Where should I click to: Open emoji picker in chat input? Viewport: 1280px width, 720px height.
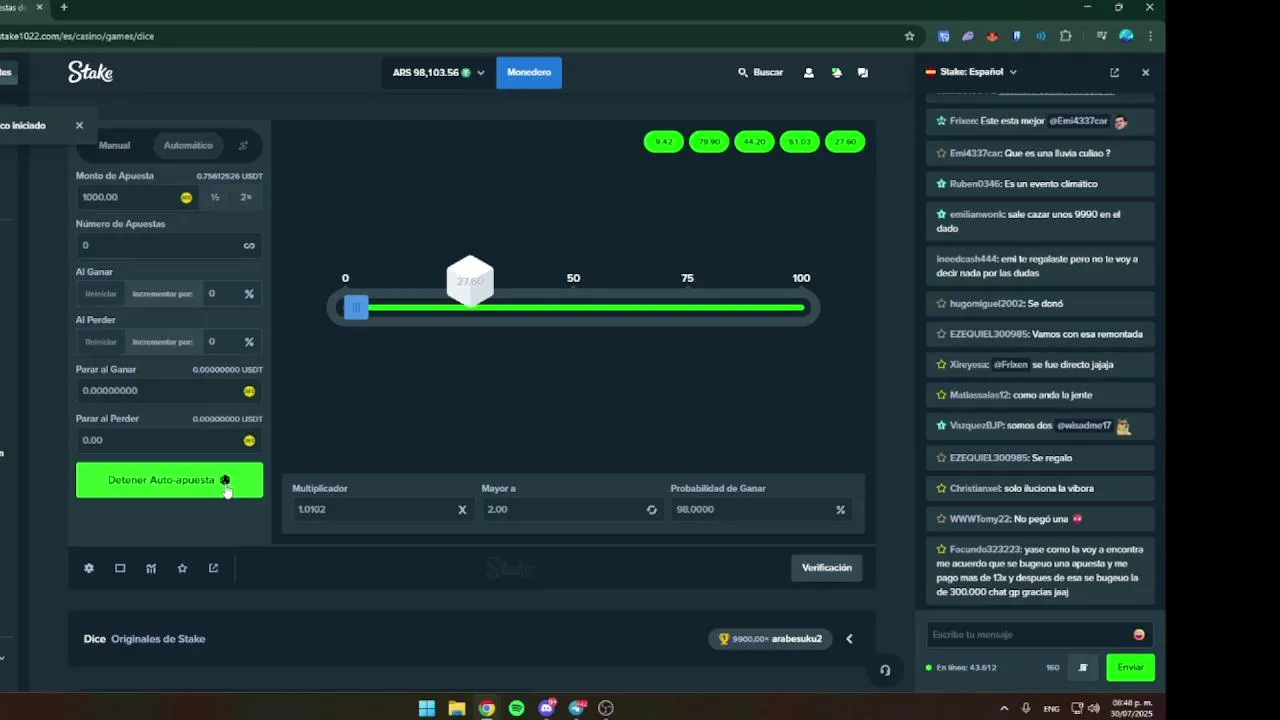pyautogui.click(x=1139, y=635)
